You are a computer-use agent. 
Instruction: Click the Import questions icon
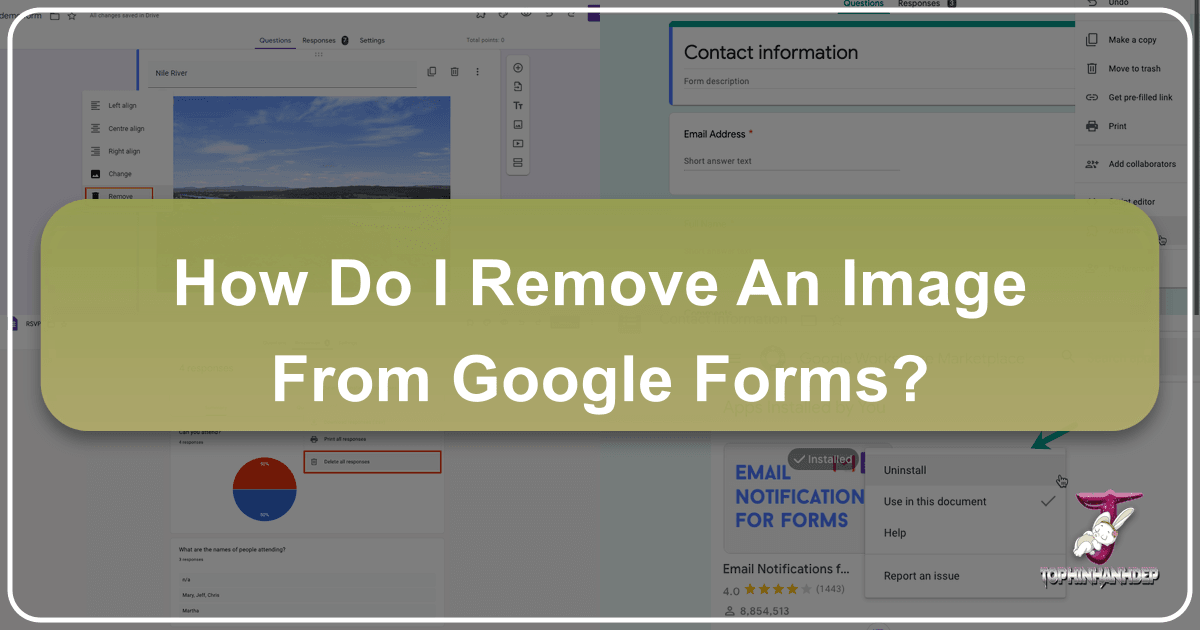pyautogui.click(x=518, y=87)
